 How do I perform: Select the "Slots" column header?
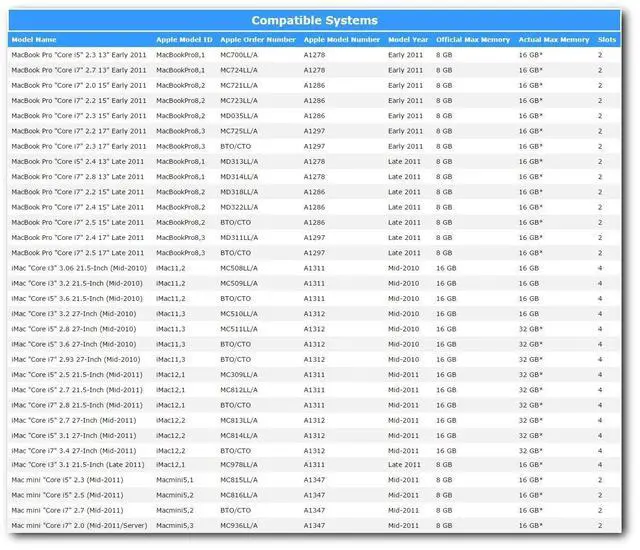tap(606, 40)
